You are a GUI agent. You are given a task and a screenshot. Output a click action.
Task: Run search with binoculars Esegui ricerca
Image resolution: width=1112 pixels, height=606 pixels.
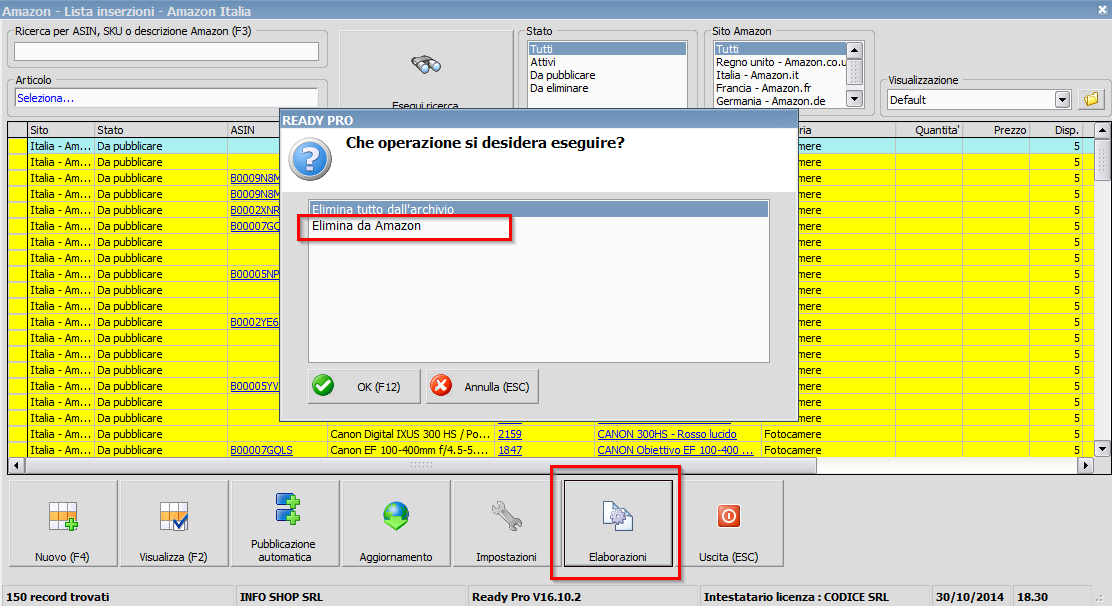click(426, 69)
